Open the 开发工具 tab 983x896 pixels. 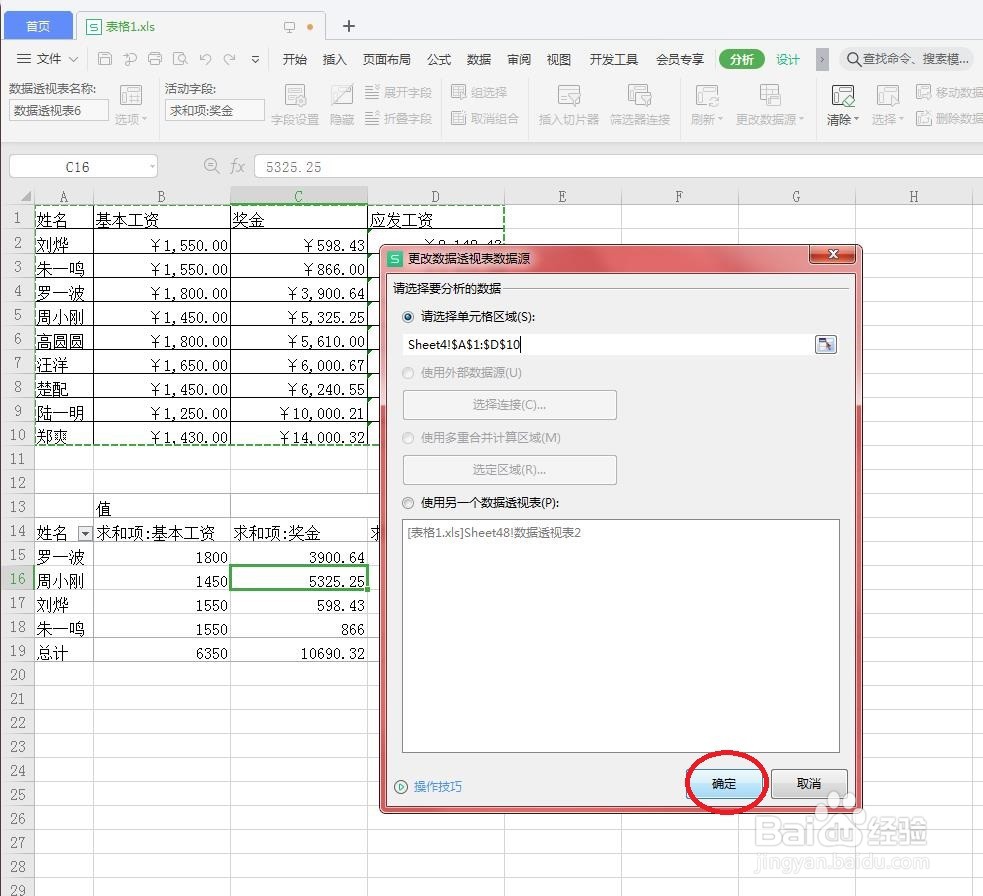(x=613, y=59)
